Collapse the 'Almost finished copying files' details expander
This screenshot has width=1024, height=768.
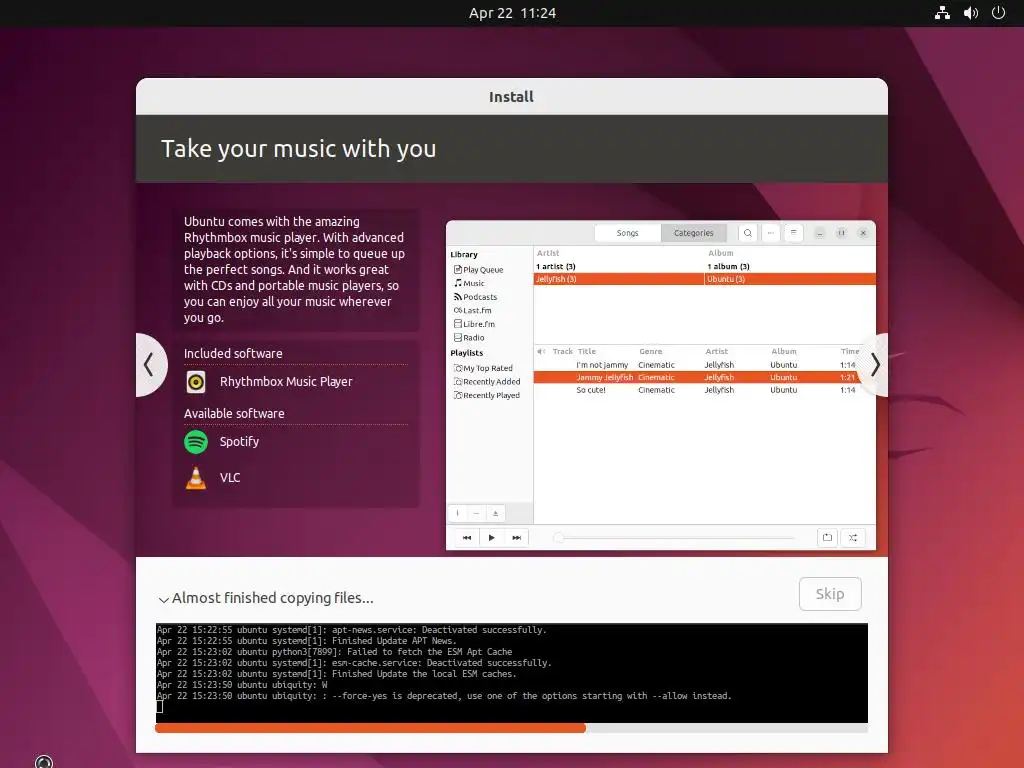coord(163,599)
